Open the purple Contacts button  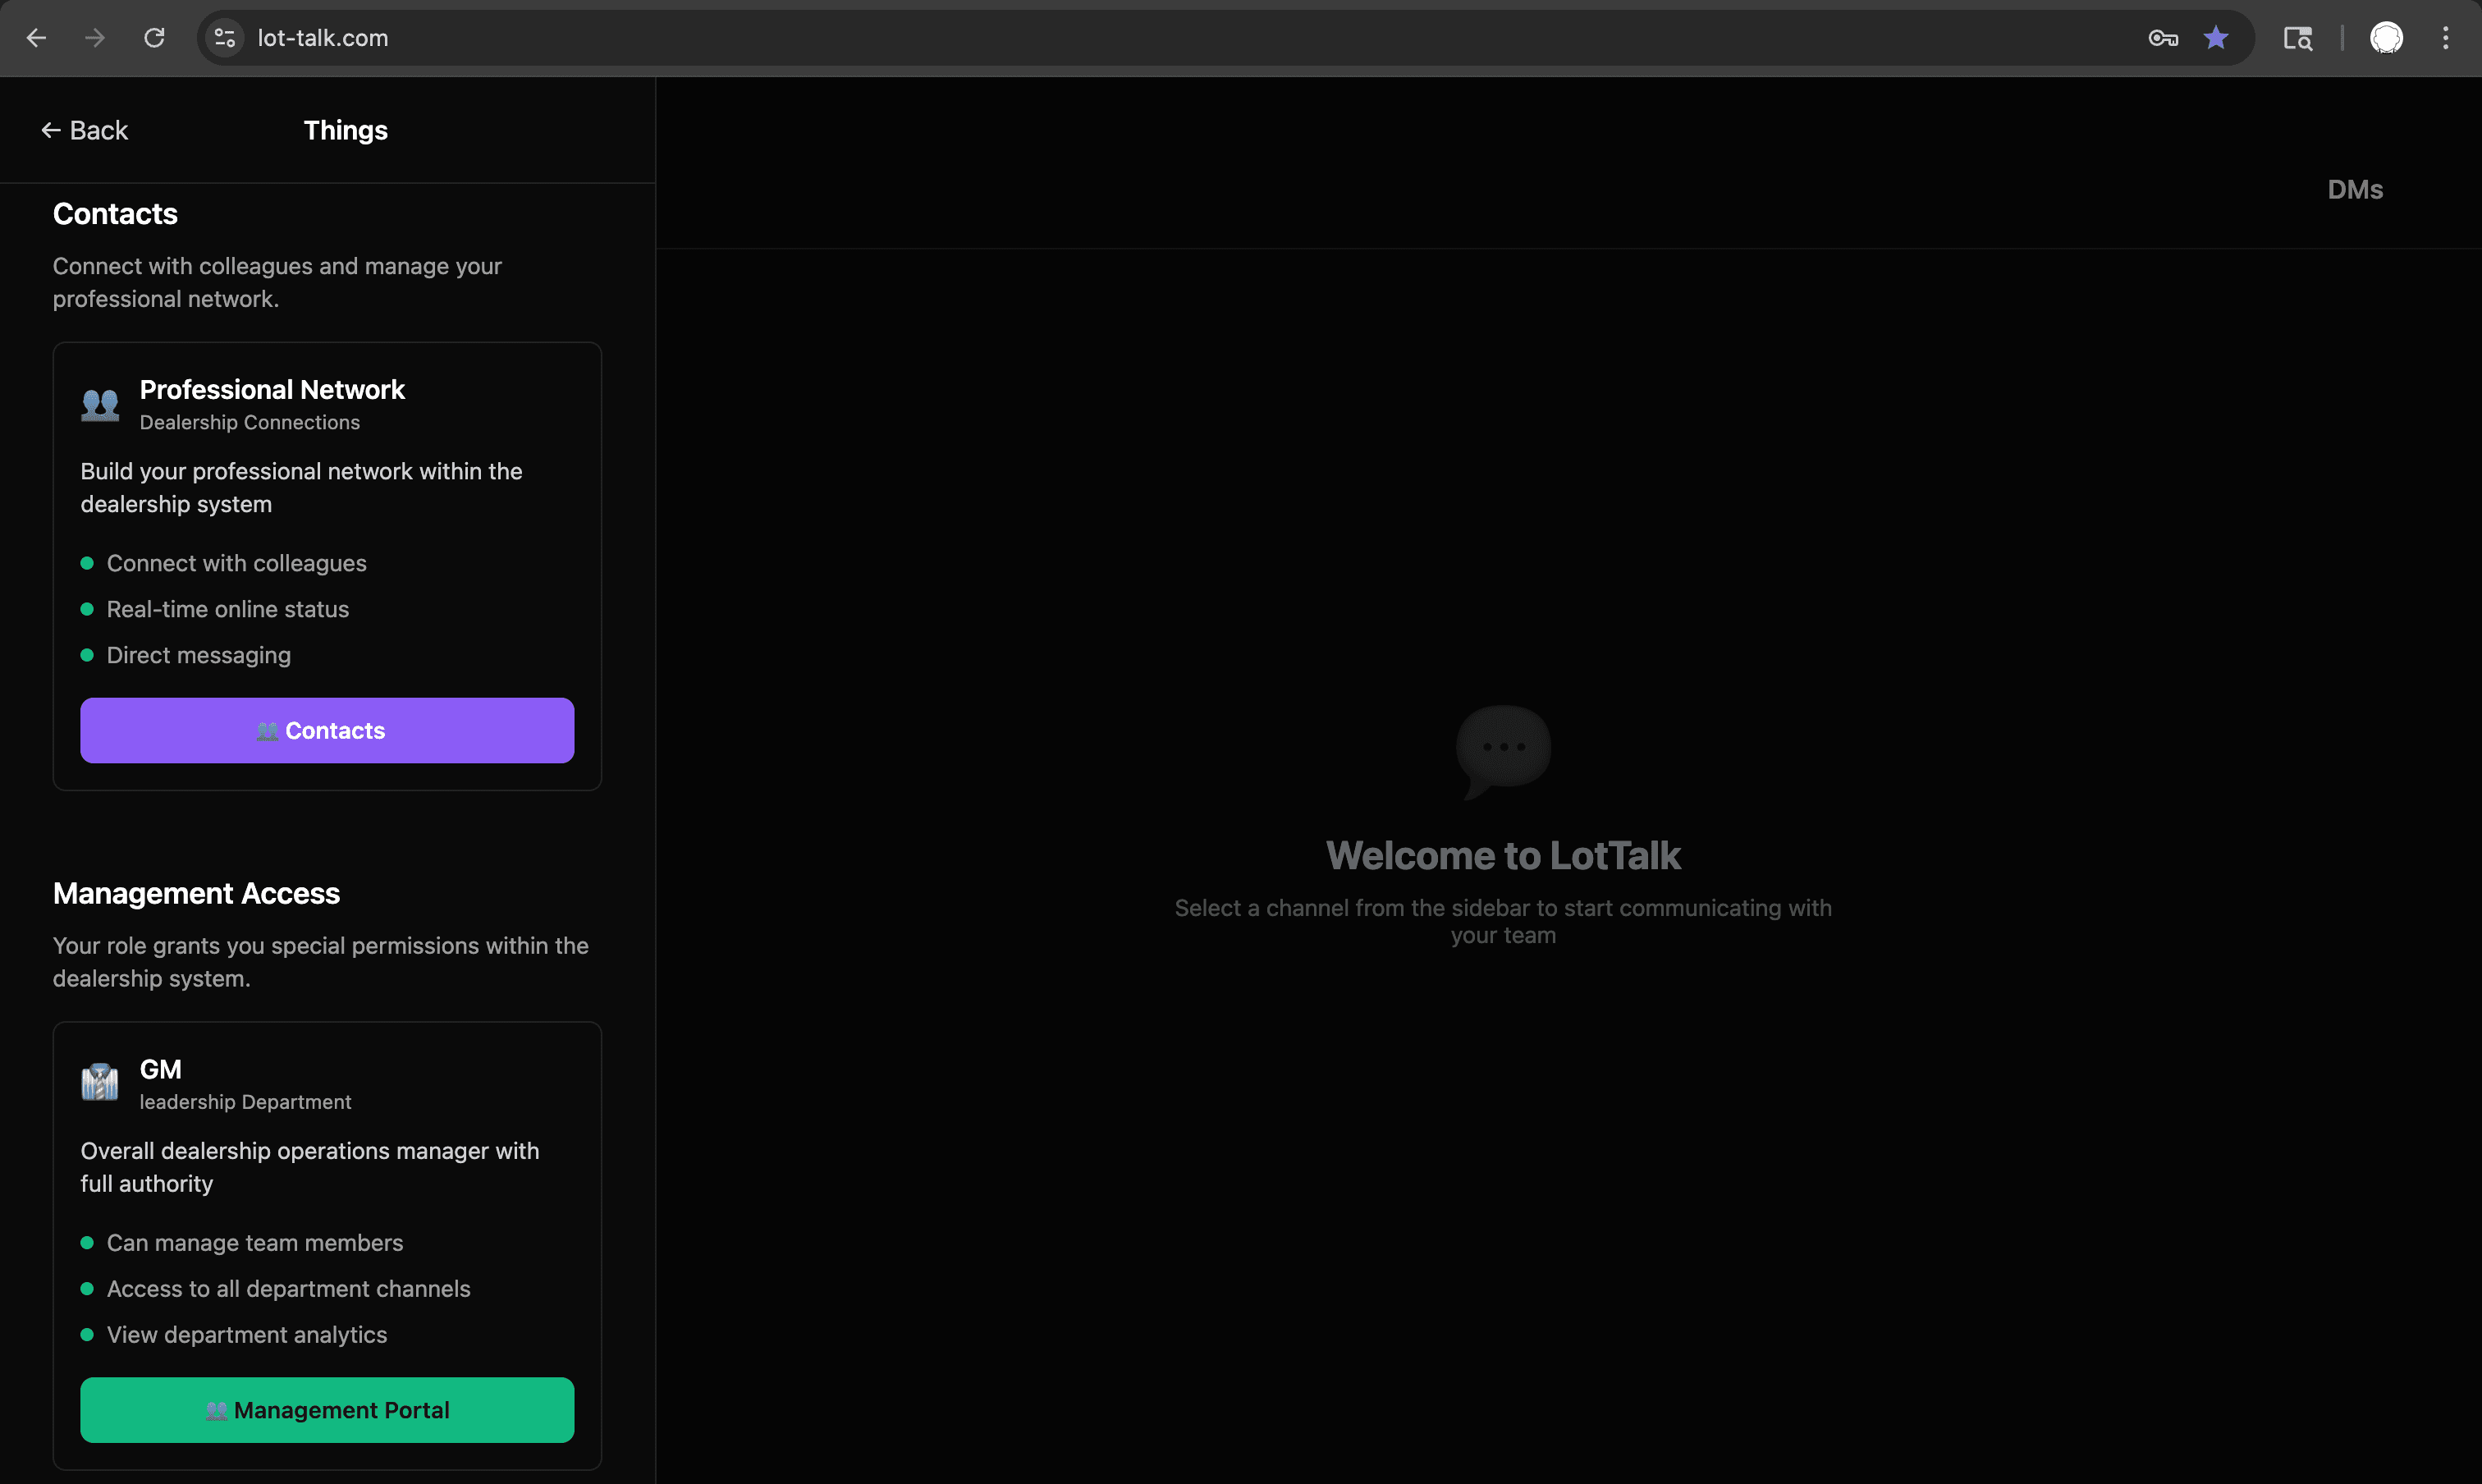coord(327,731)
